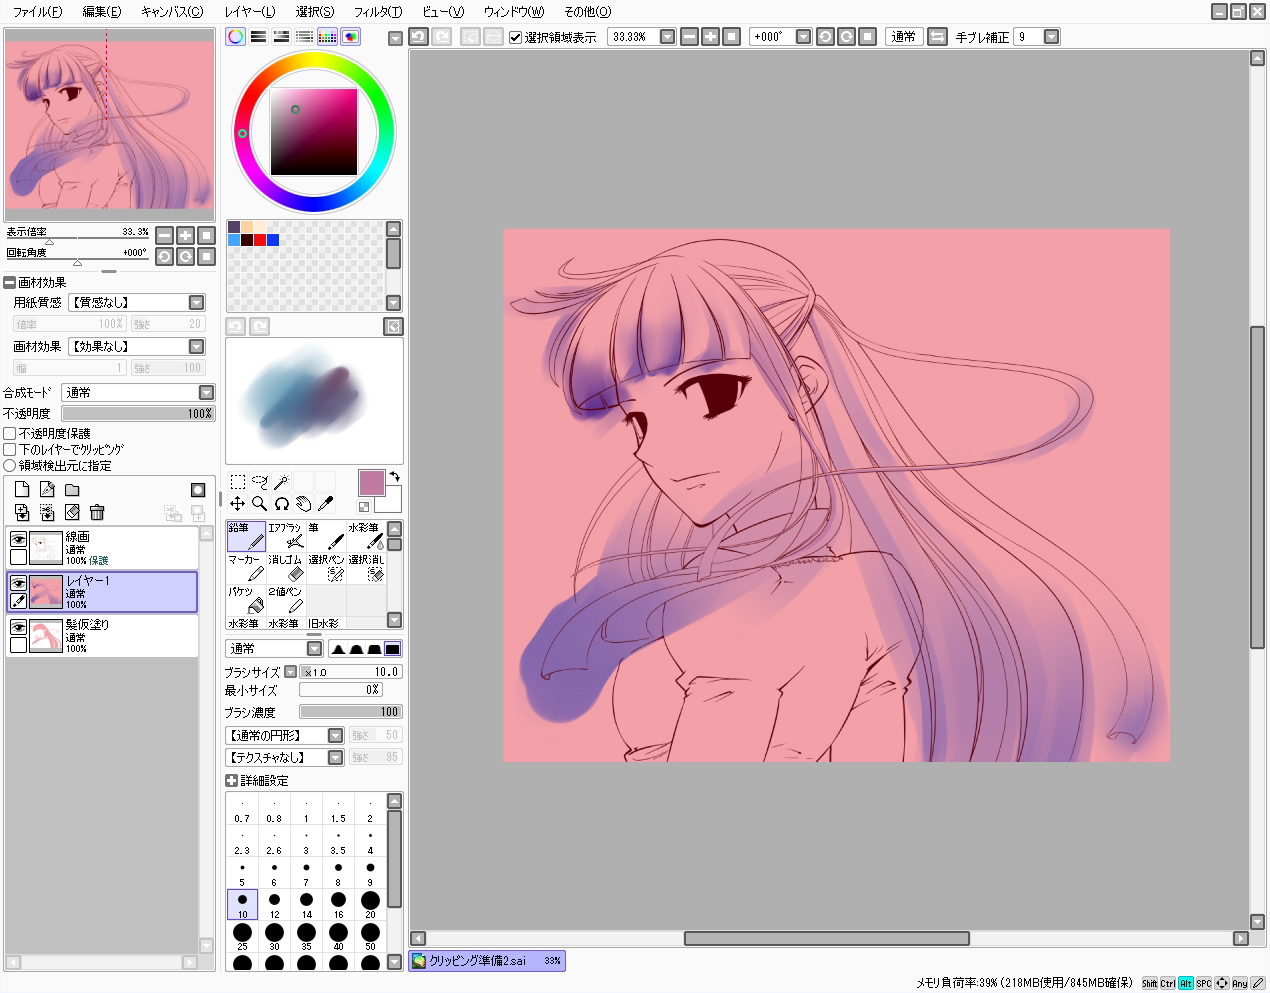The height and width of the screenshot is (993, 1270).
Task: Select brush size 5 preset
Action: point(242,873)
